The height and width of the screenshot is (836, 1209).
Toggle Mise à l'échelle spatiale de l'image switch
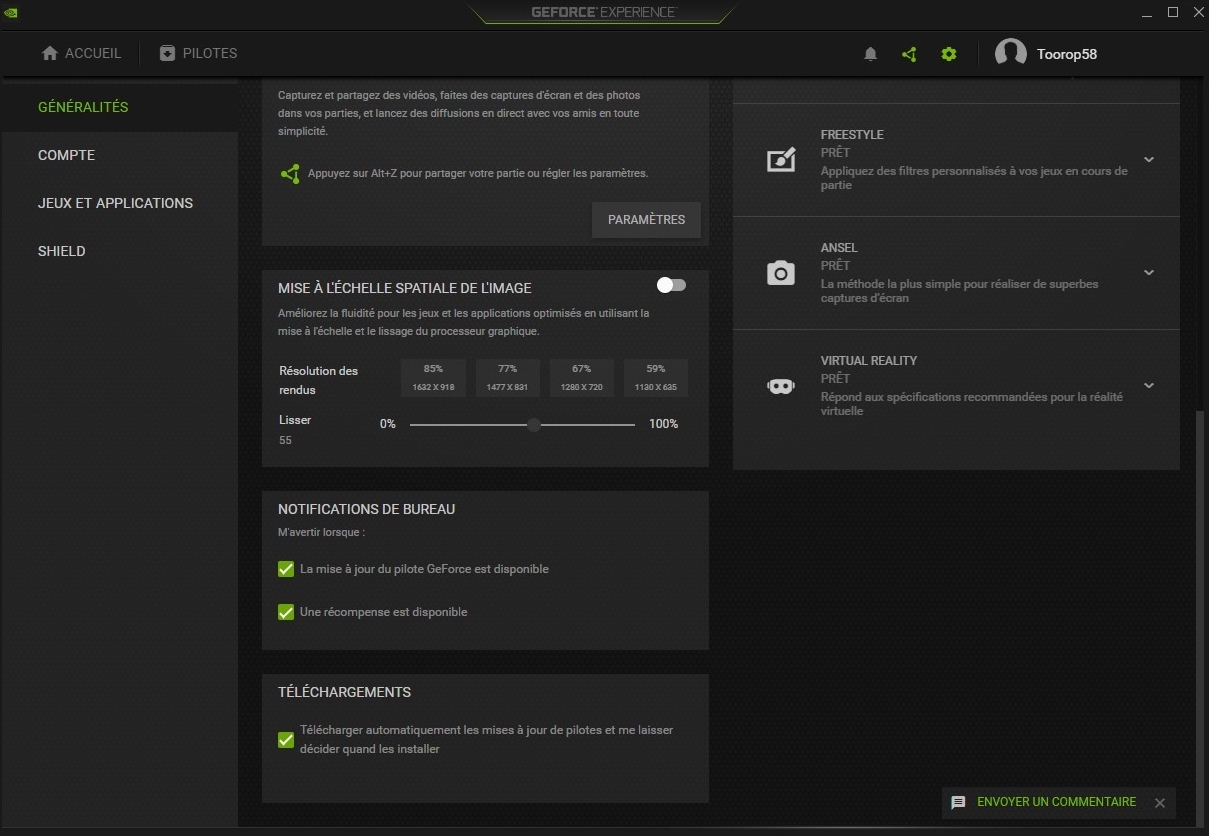[x=671, y=286]
